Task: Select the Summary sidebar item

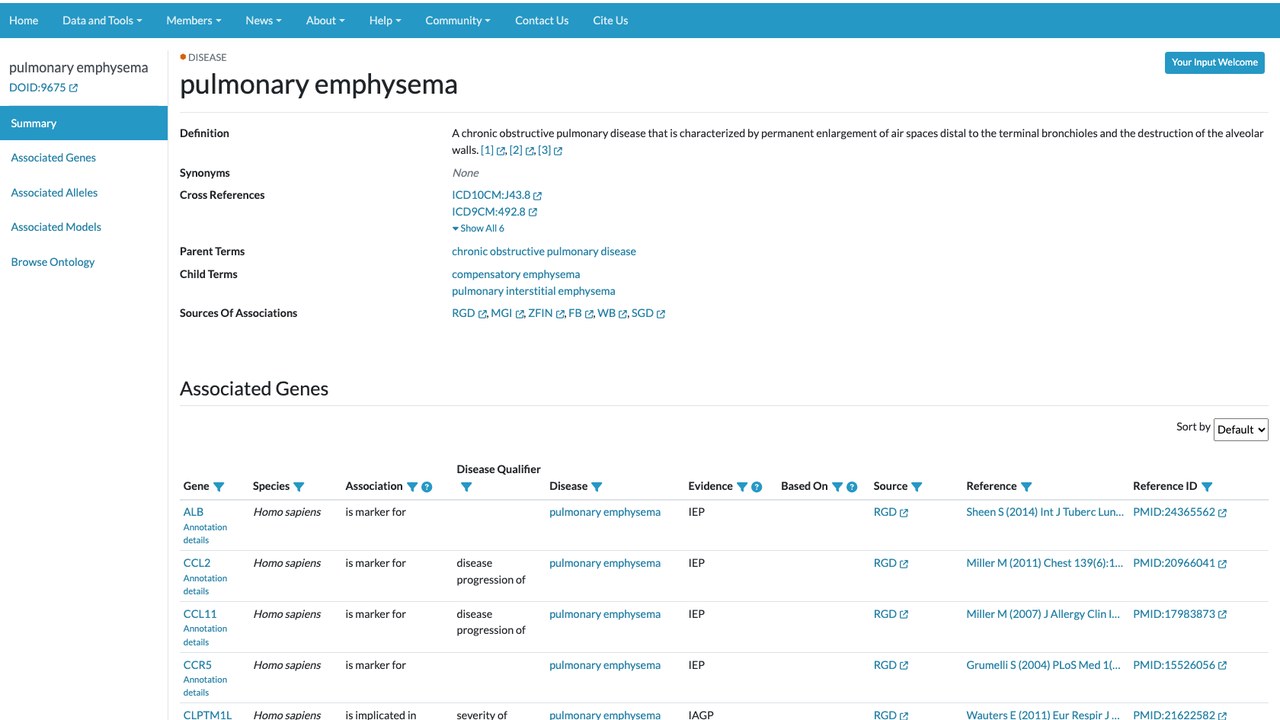Action: click(x=84, y=123)
